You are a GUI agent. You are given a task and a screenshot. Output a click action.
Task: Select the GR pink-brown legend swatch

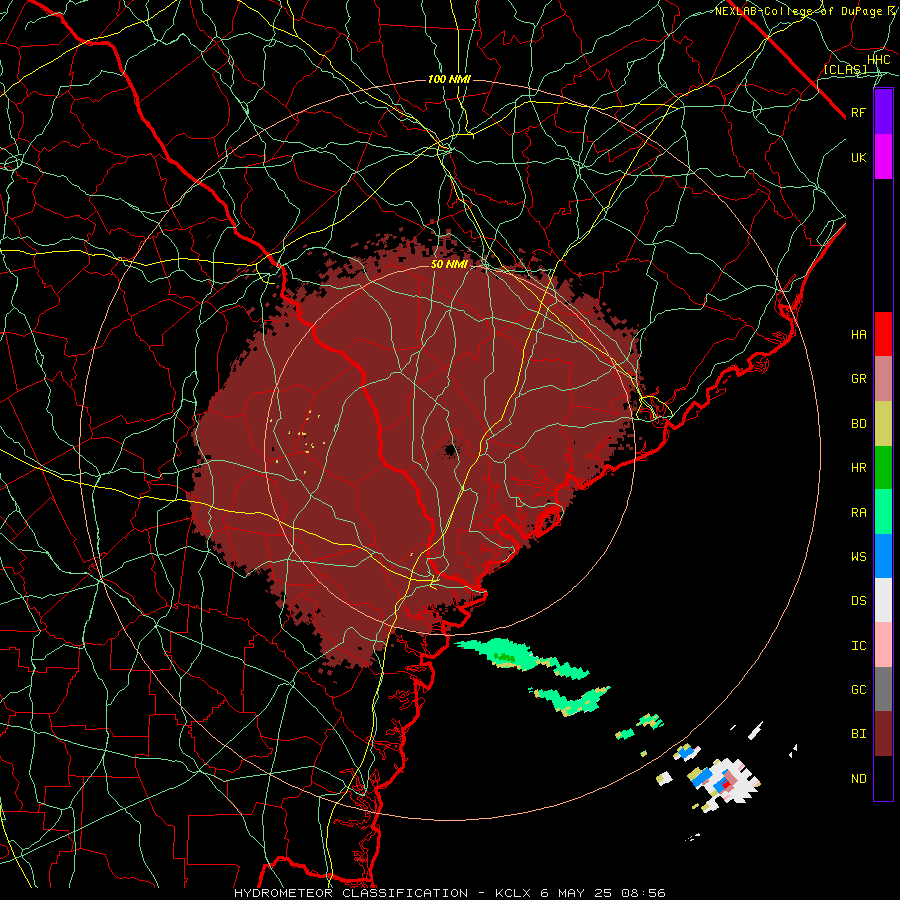[883, 379]
